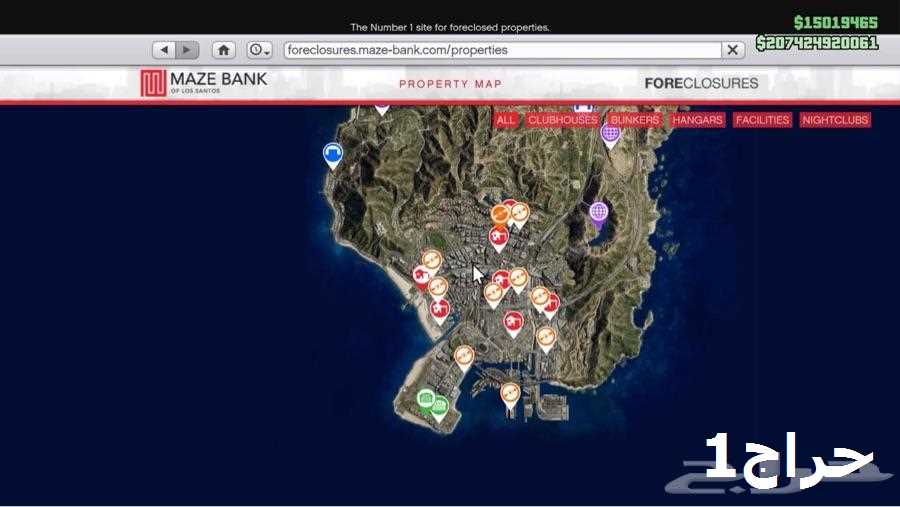Open the browser history clock dropdown
The image size is (900, 507).
tap(259, 50)
